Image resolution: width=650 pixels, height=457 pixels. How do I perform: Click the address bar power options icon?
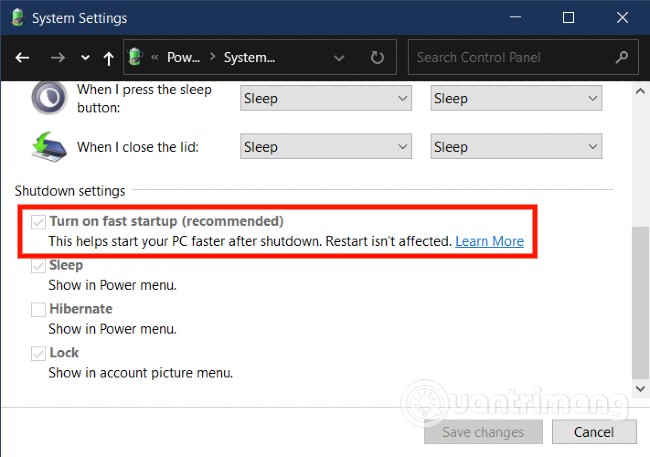click(137, 58)
